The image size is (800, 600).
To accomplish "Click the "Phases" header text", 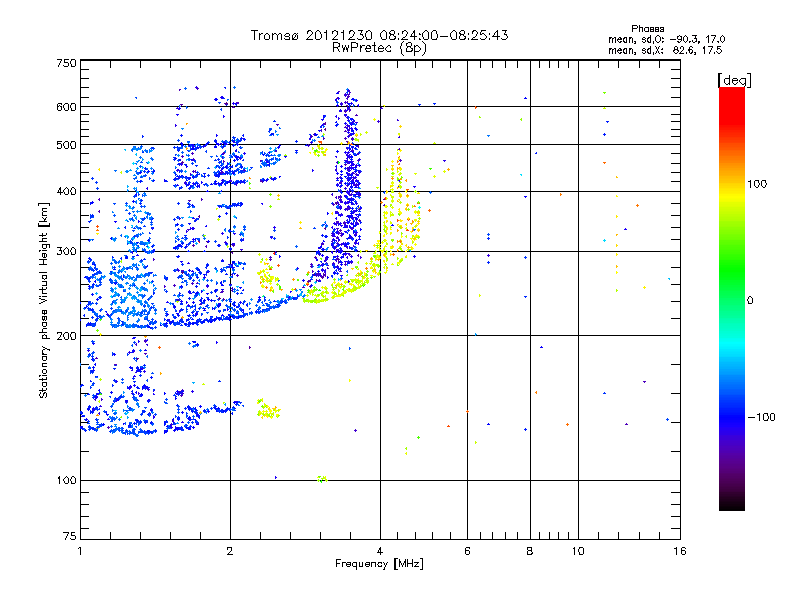I will point(647,29).
